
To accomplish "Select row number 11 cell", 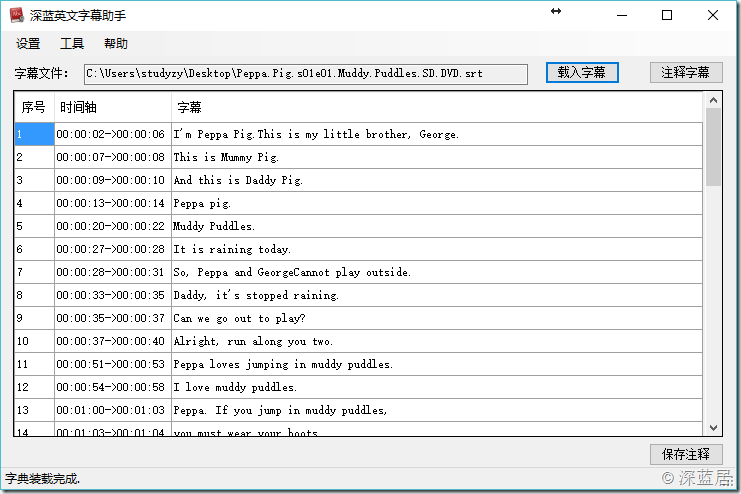I will tap(34, 364).
